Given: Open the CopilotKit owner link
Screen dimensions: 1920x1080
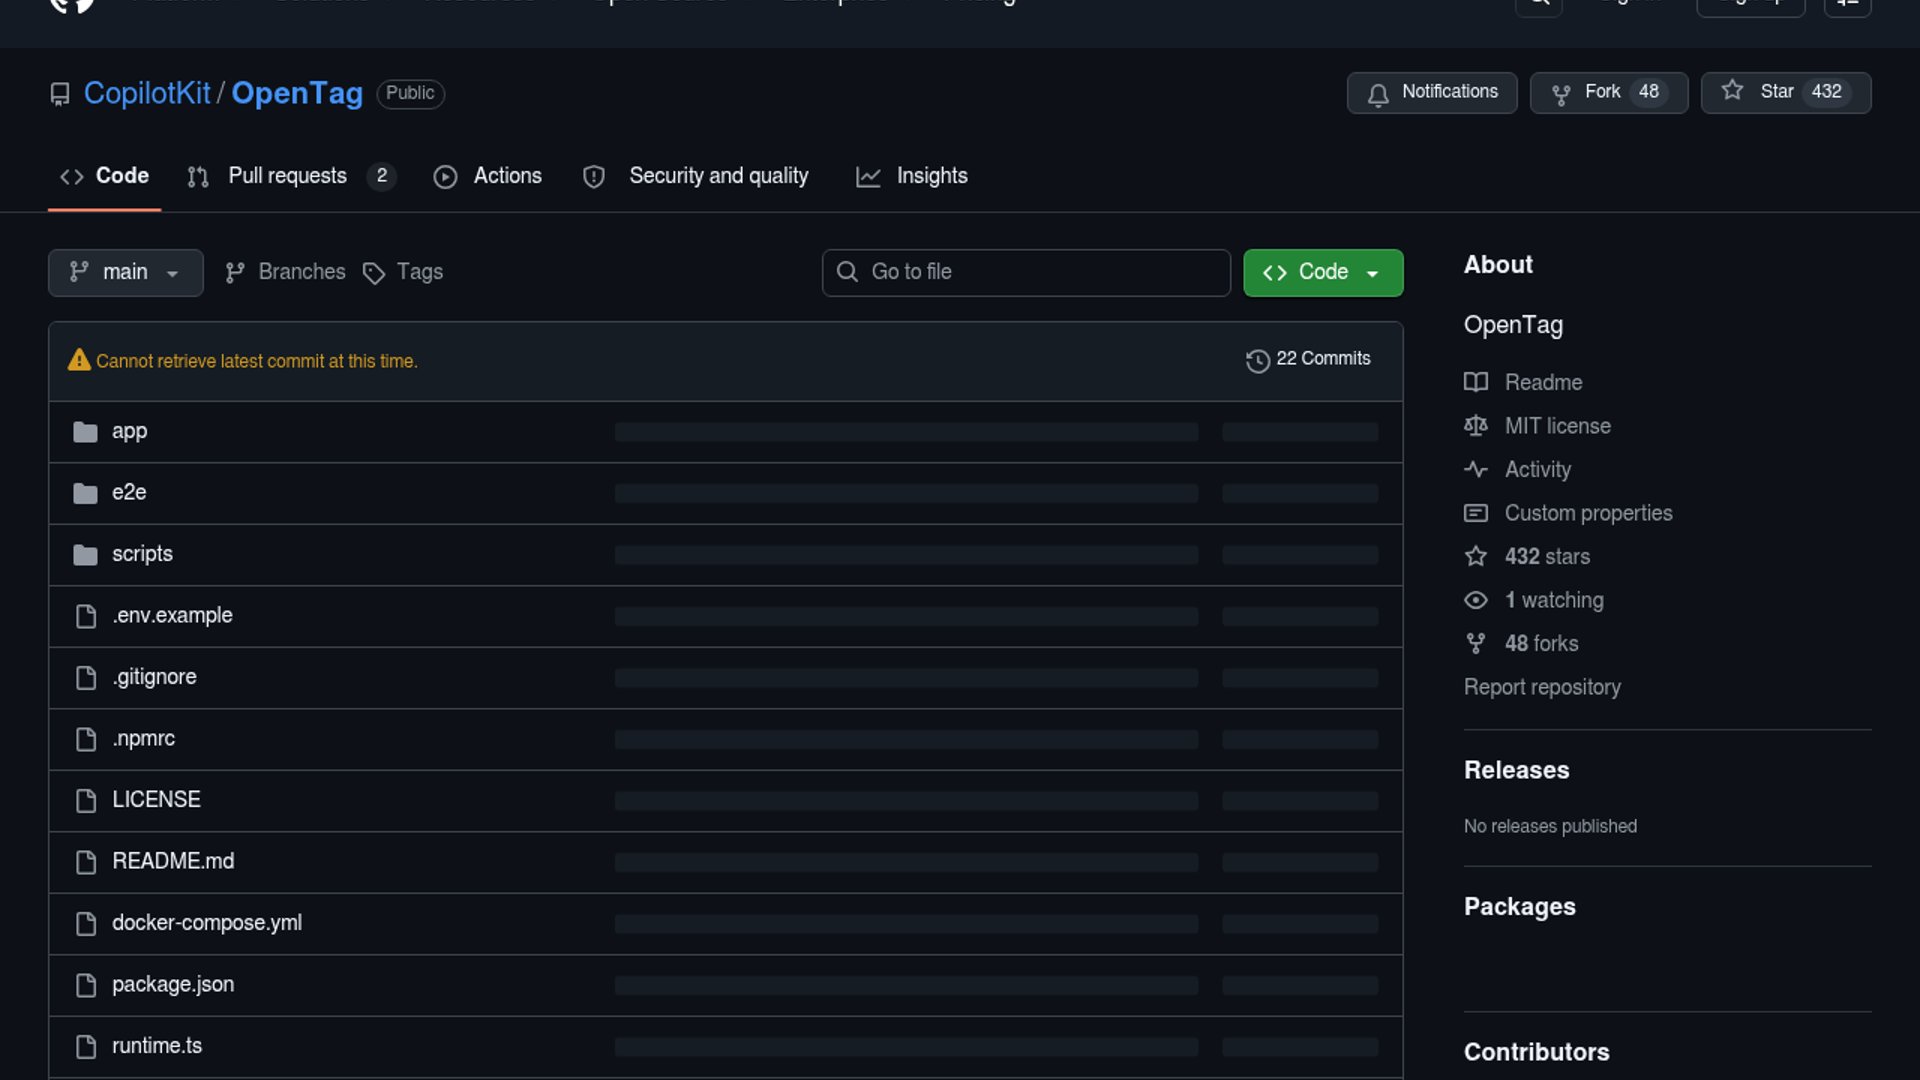Looking at the screenshot, I should [x=147, y=93].
